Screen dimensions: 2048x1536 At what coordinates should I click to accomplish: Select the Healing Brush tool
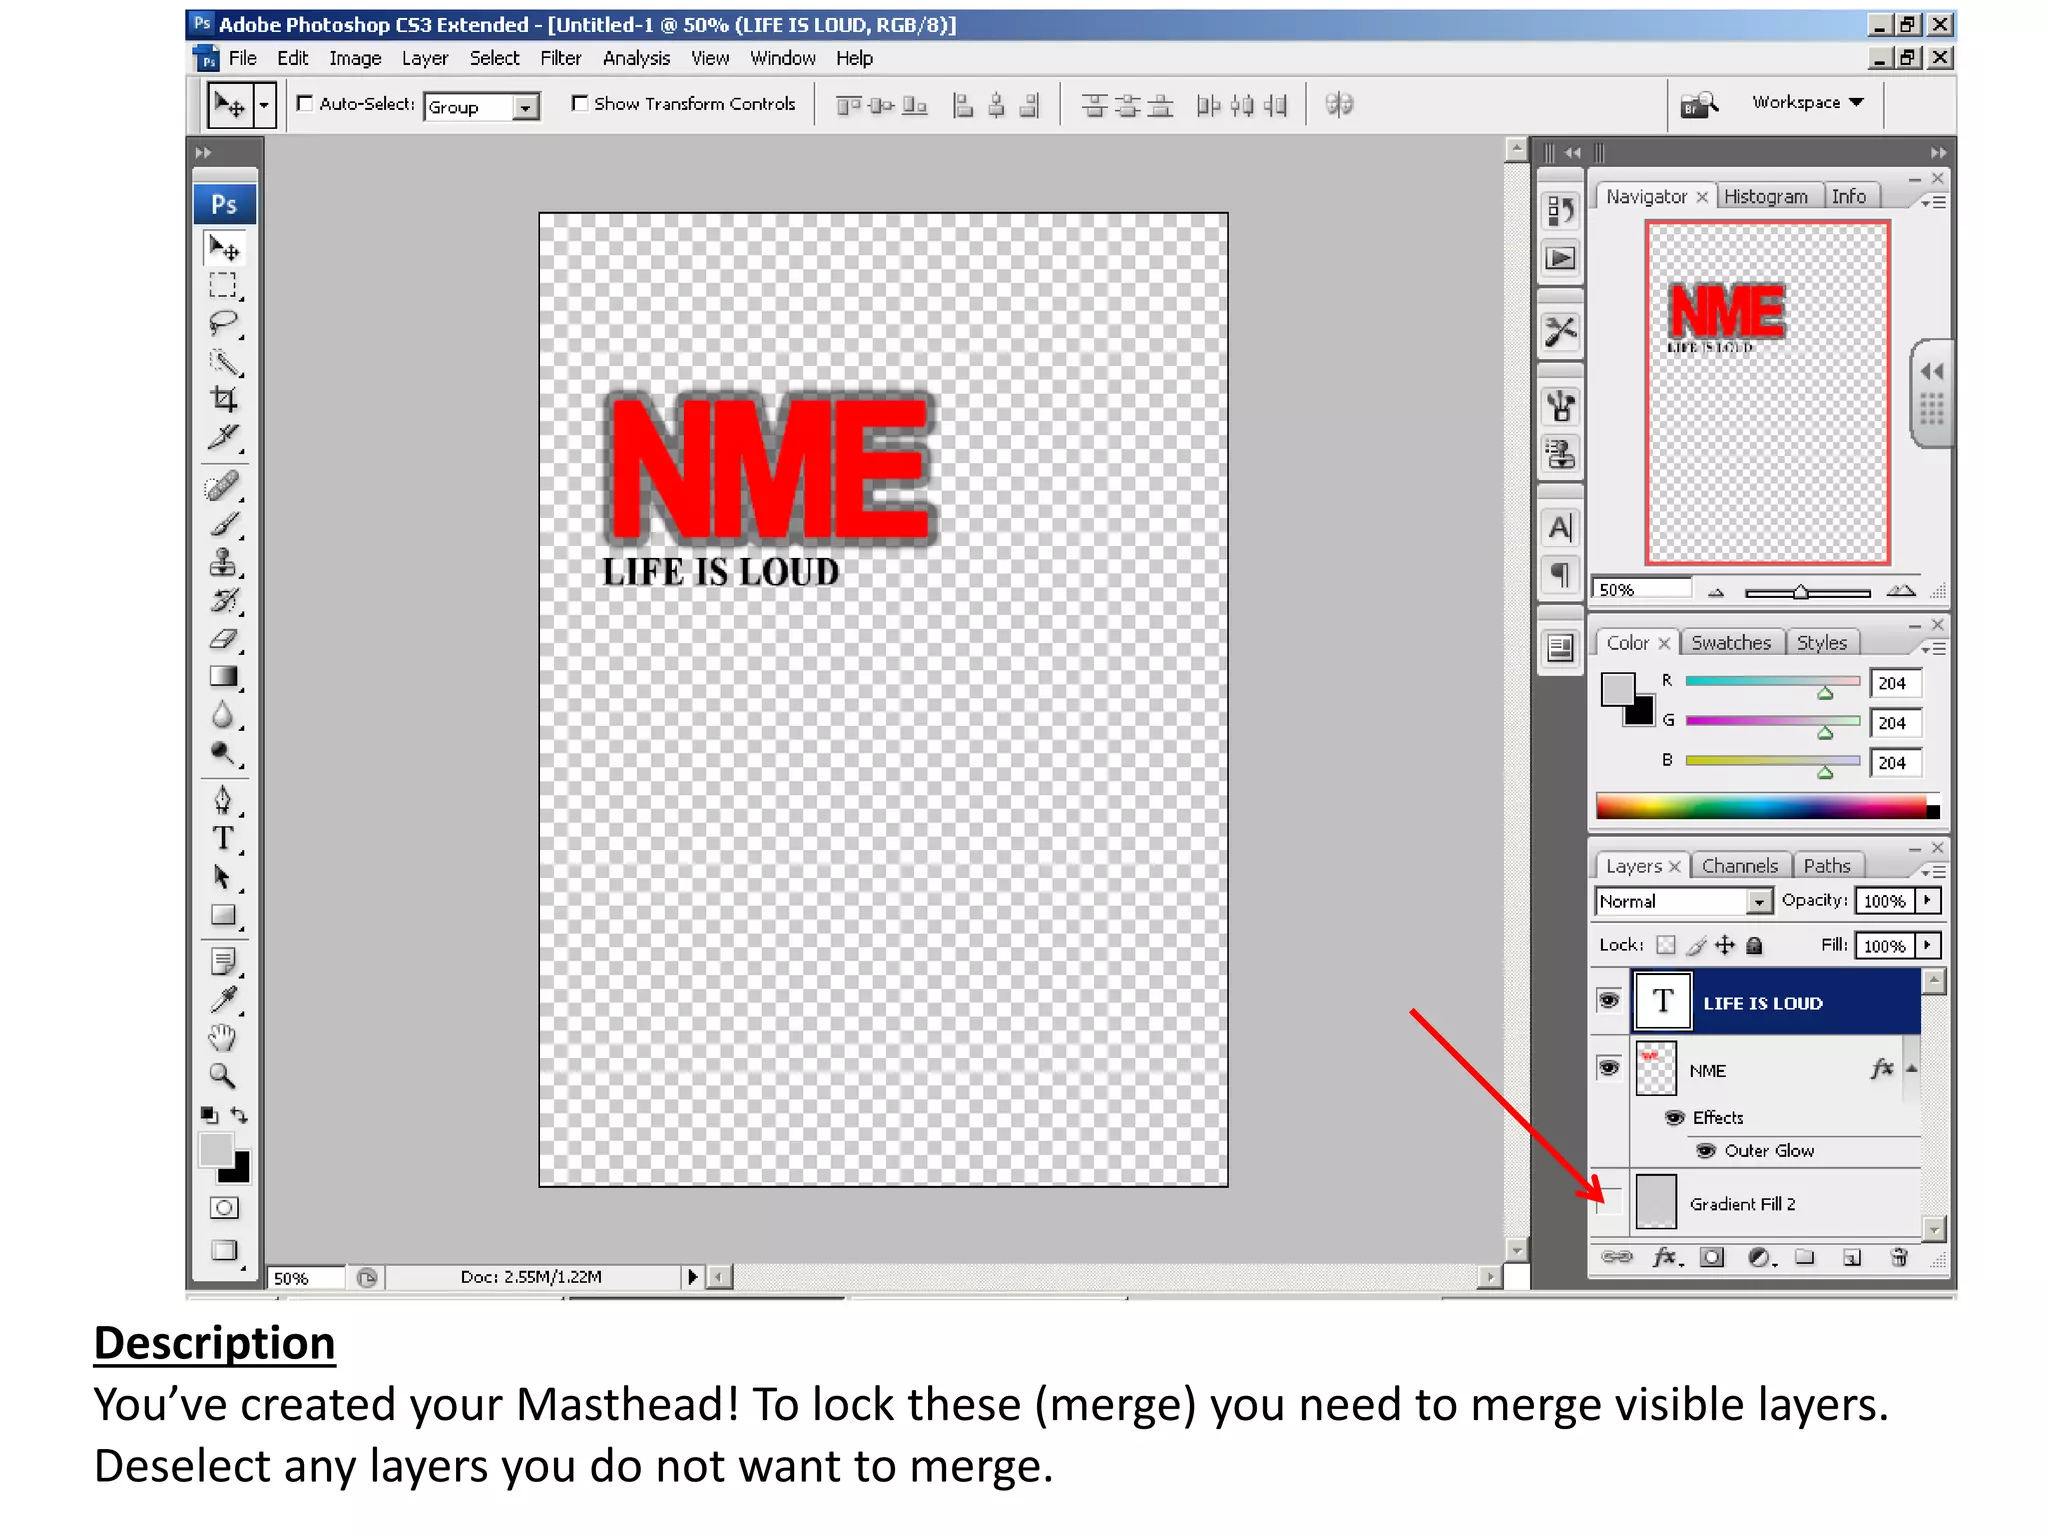coord(223,487)
